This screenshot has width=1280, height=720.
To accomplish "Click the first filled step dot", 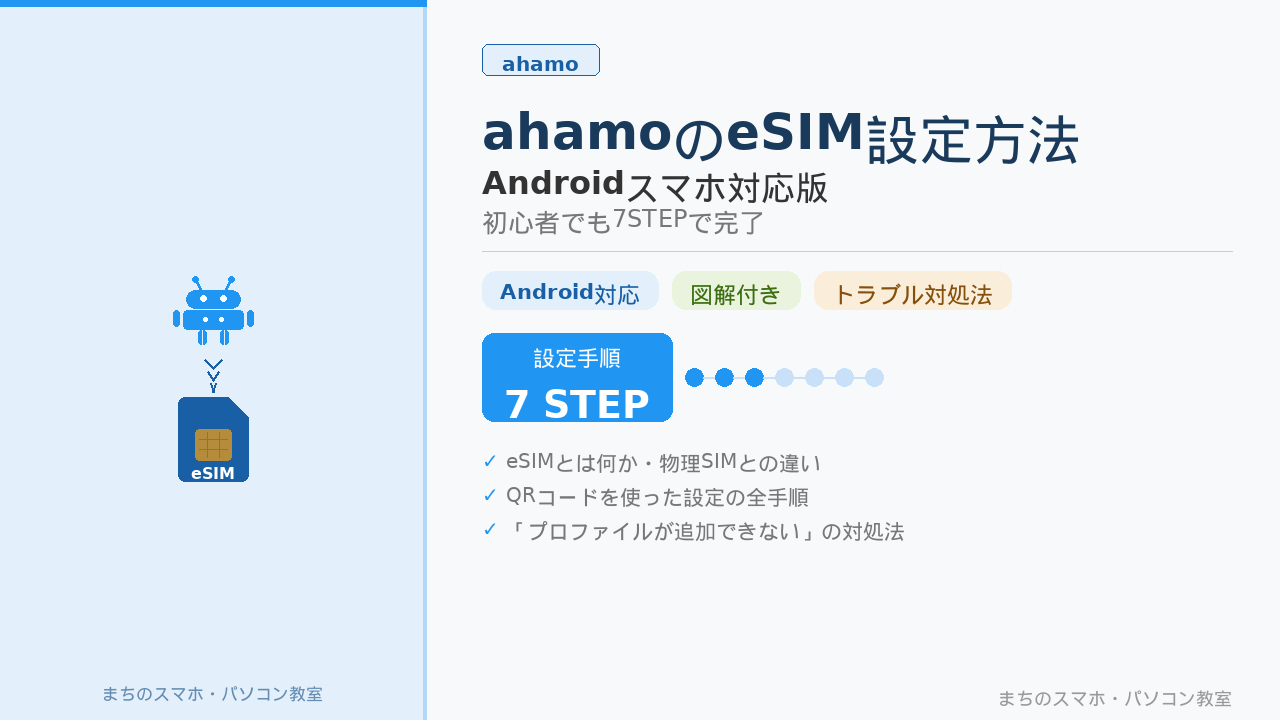I will (695, 378).
